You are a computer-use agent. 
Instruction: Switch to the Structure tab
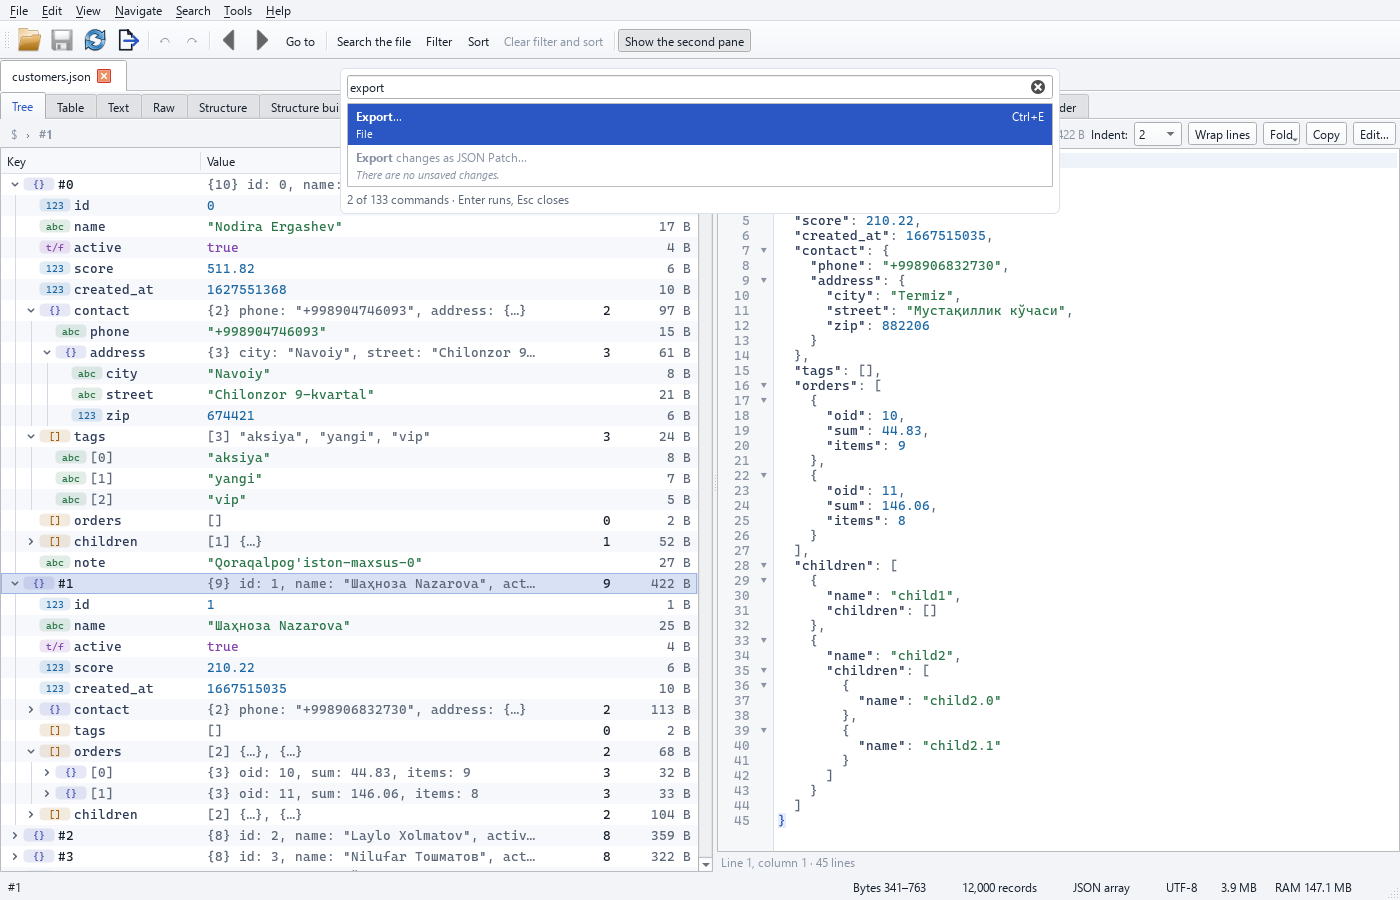(222, 107)
